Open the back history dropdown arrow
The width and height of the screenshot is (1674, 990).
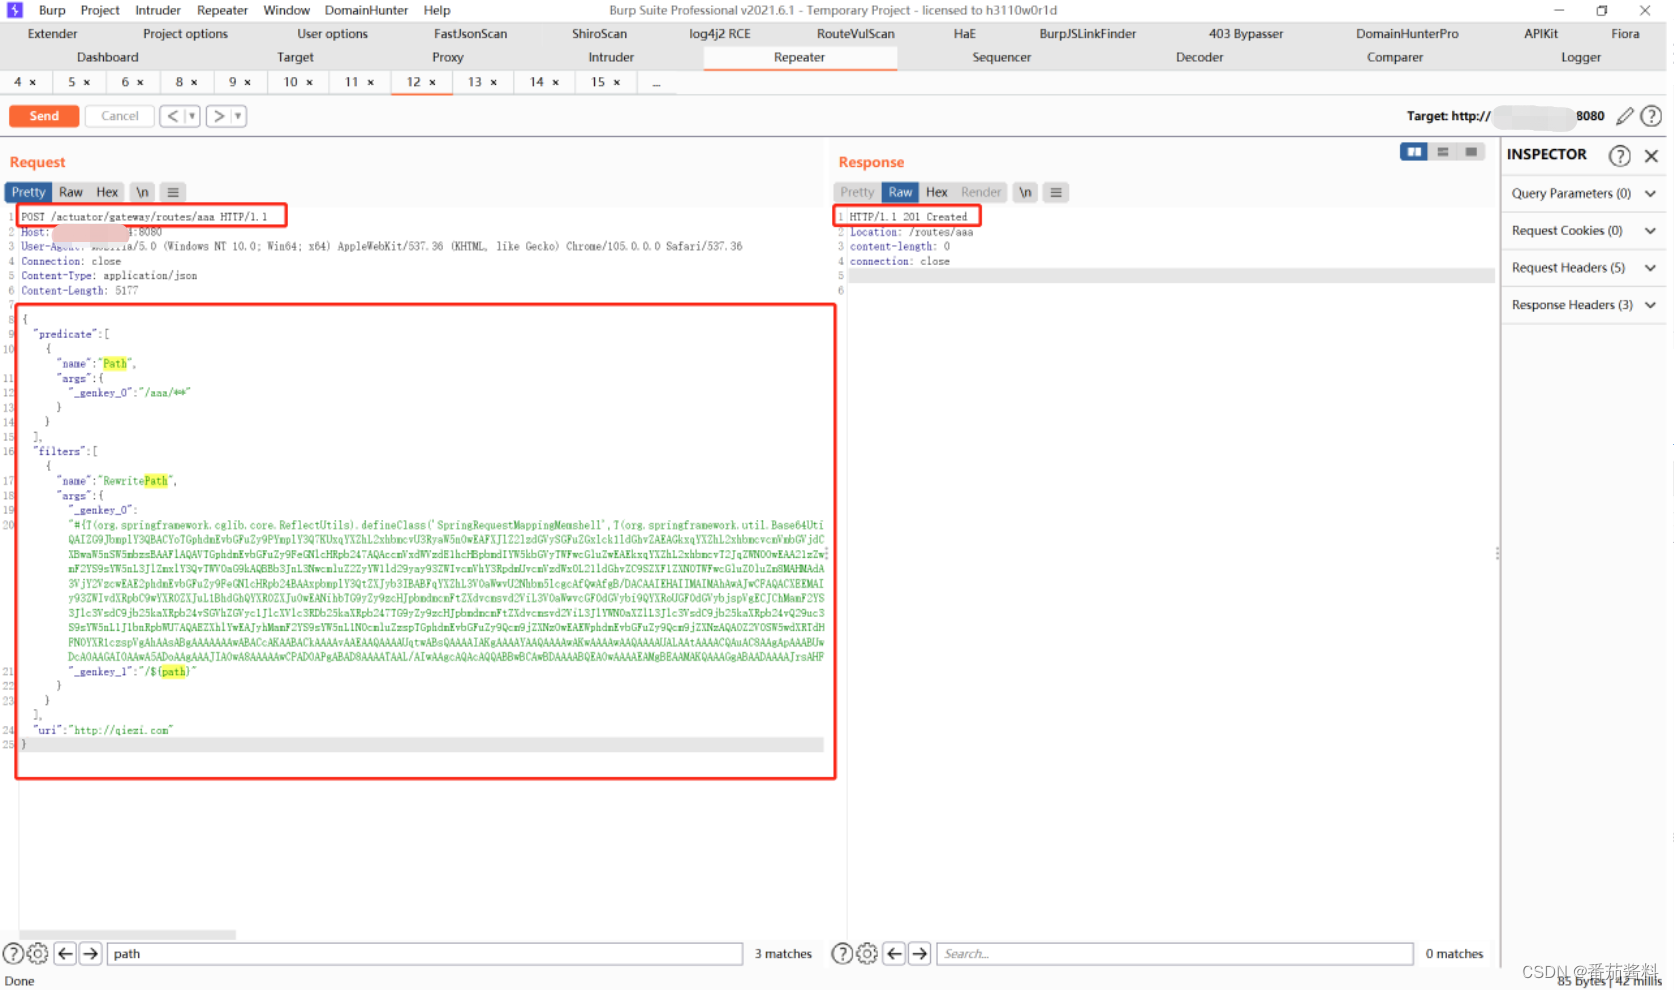click(x=192, y=116)
